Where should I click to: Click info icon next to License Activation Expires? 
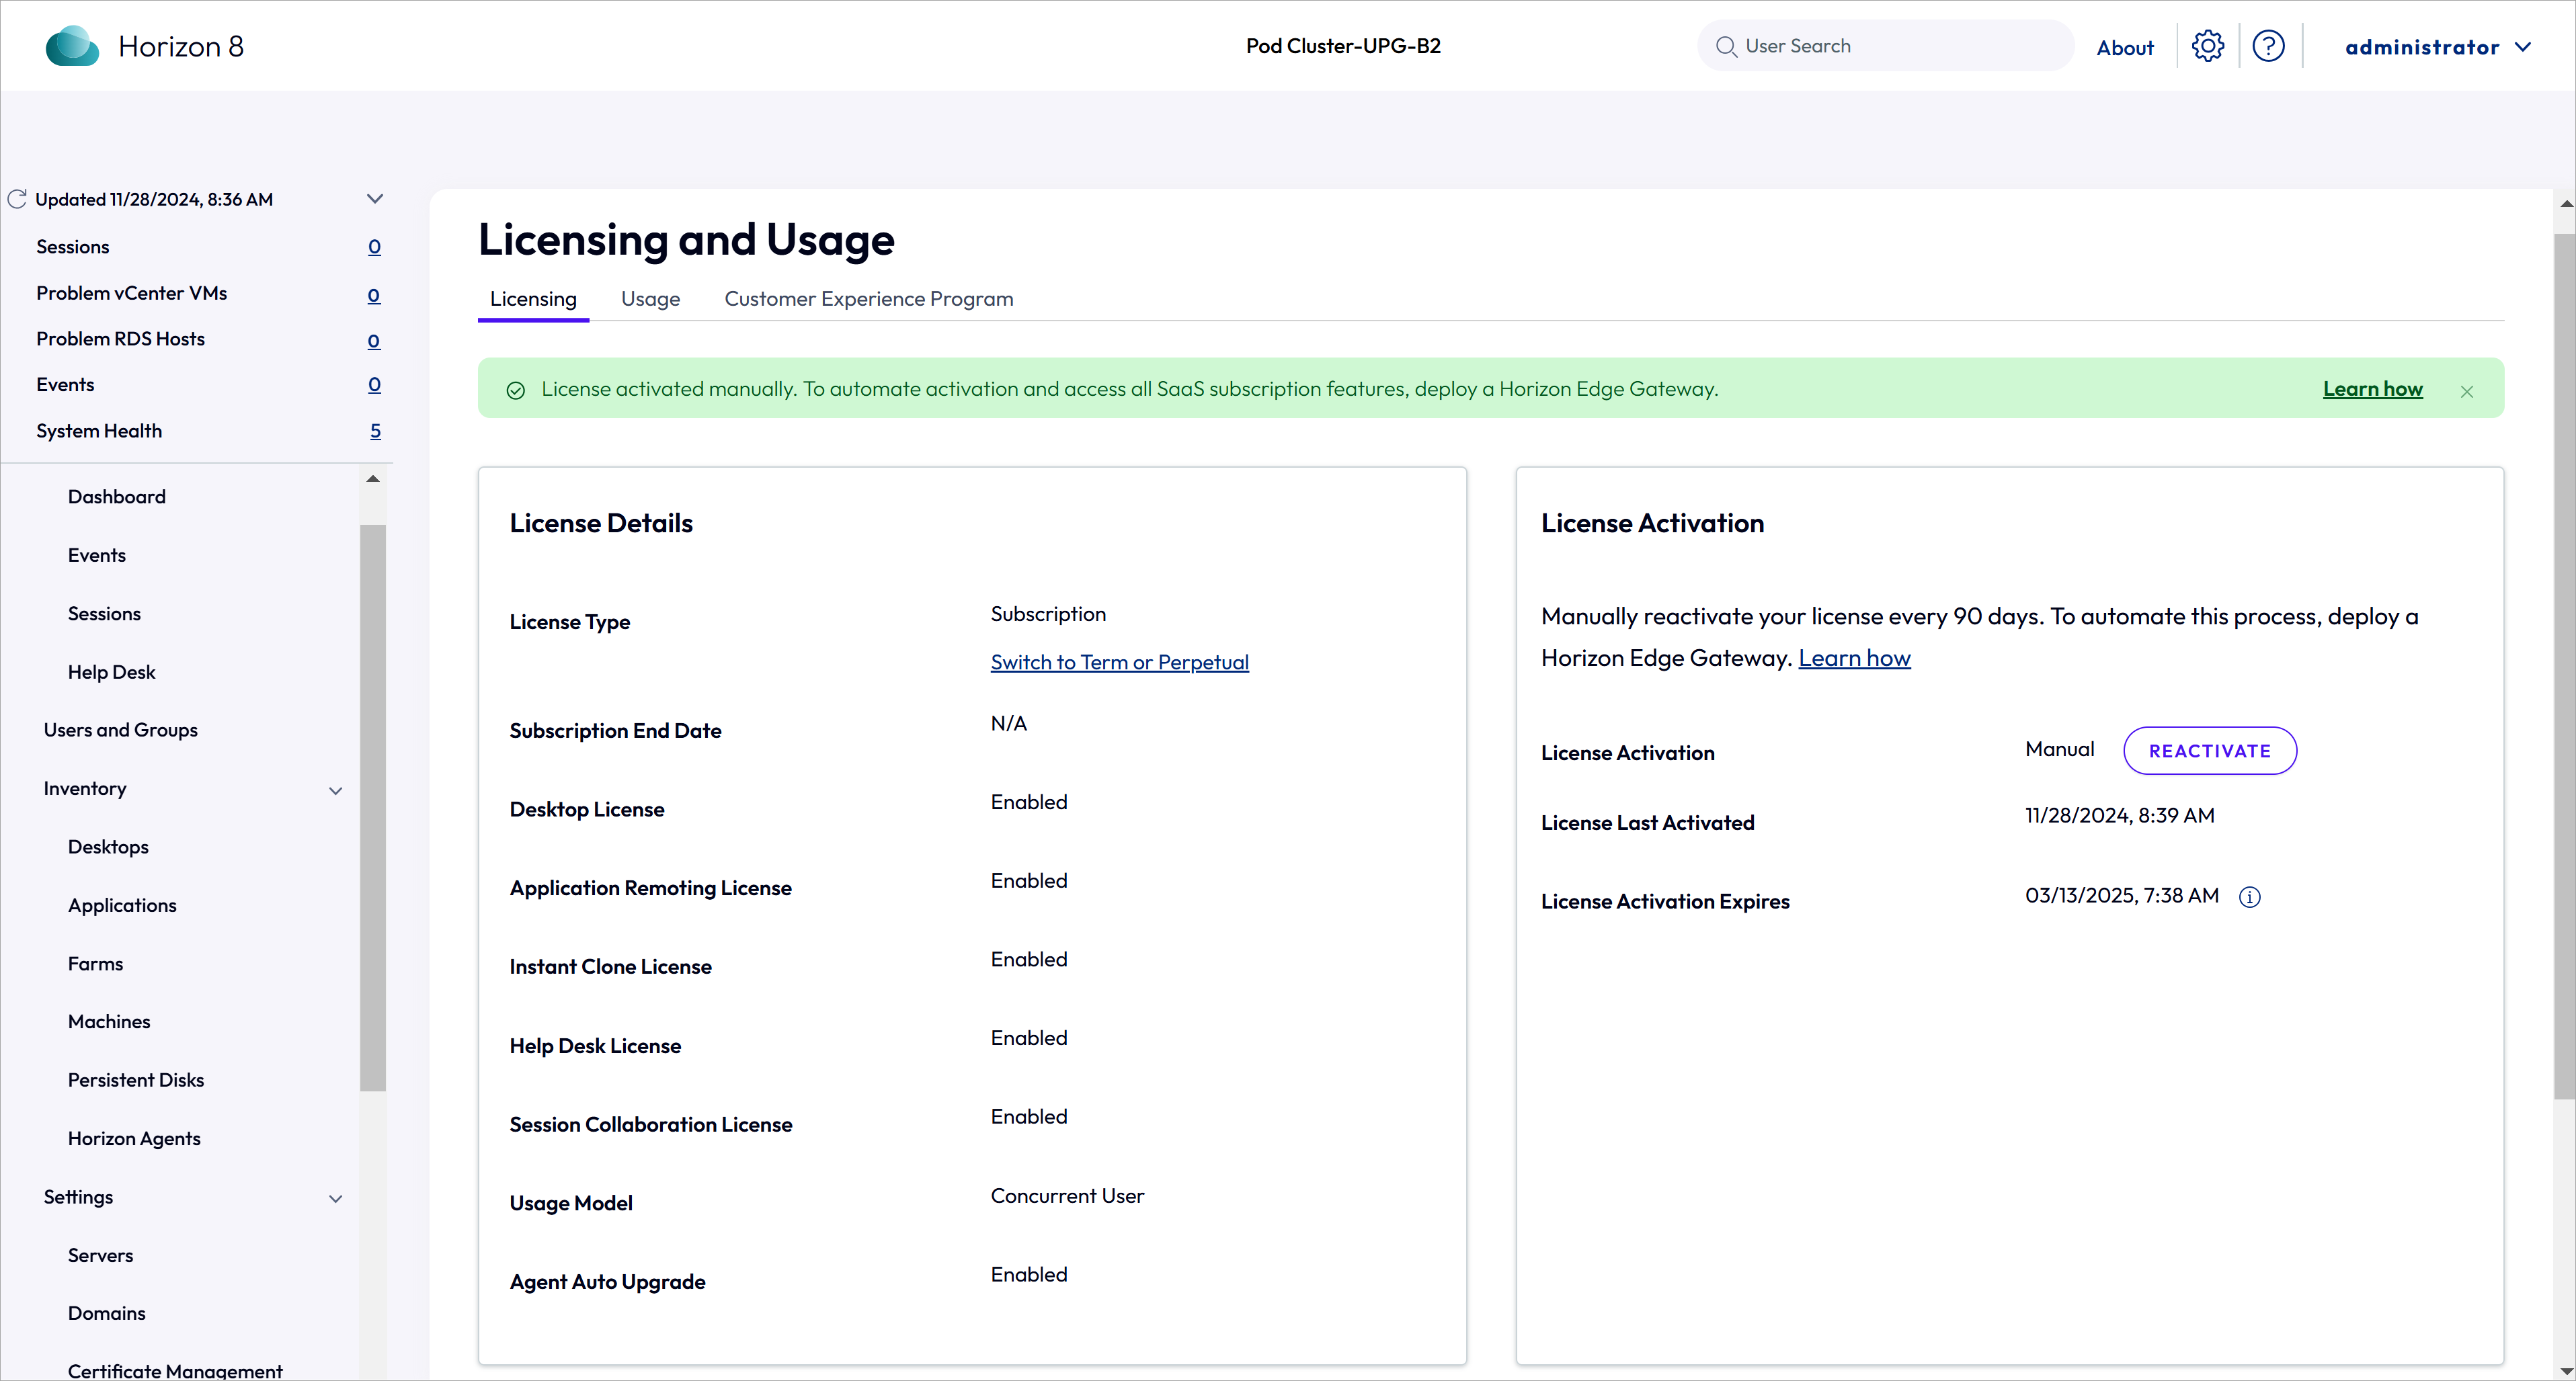pos(2249,897)
